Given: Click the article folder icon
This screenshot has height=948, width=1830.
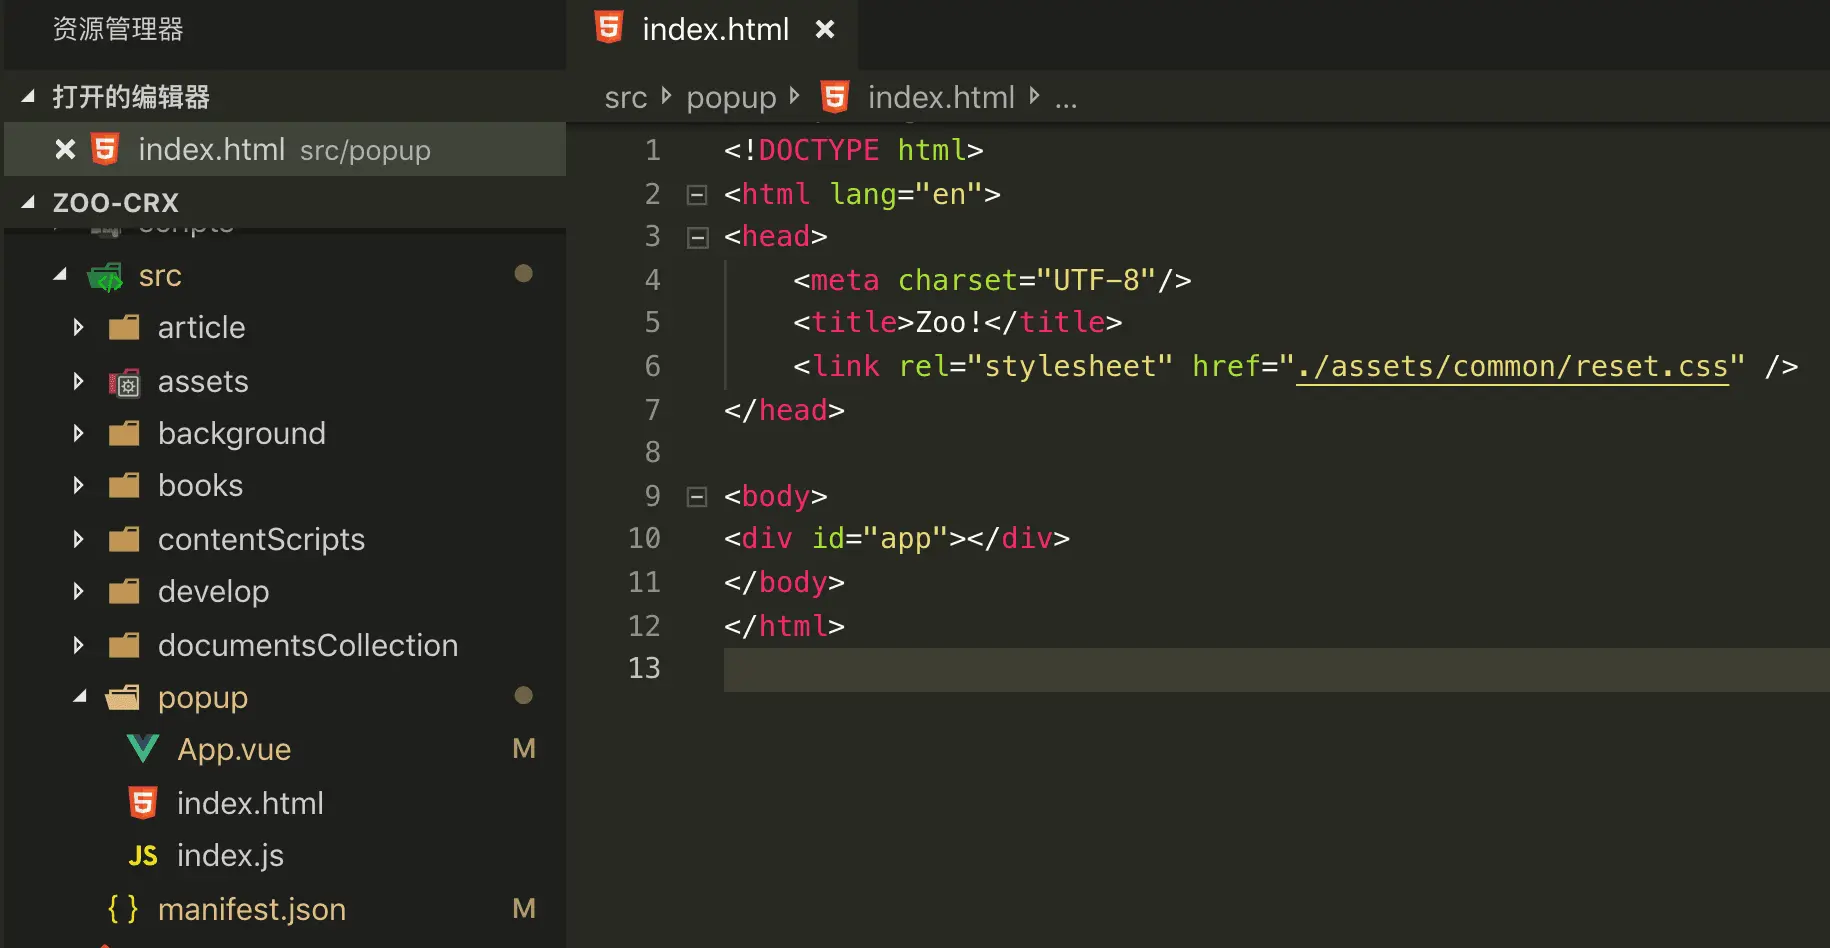Looking at the screenshot, I should 124,328.
